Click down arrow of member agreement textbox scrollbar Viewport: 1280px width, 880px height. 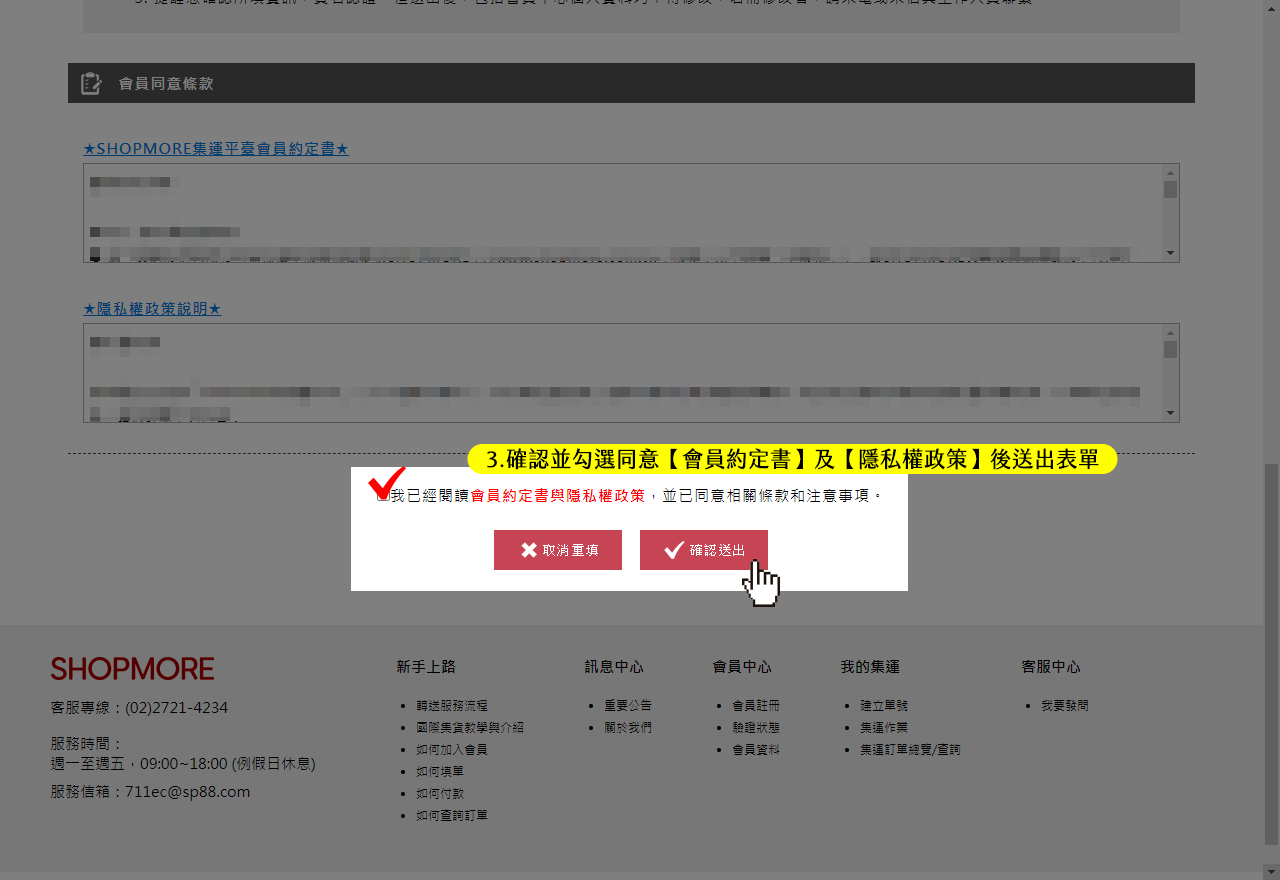coord(1170,254)
